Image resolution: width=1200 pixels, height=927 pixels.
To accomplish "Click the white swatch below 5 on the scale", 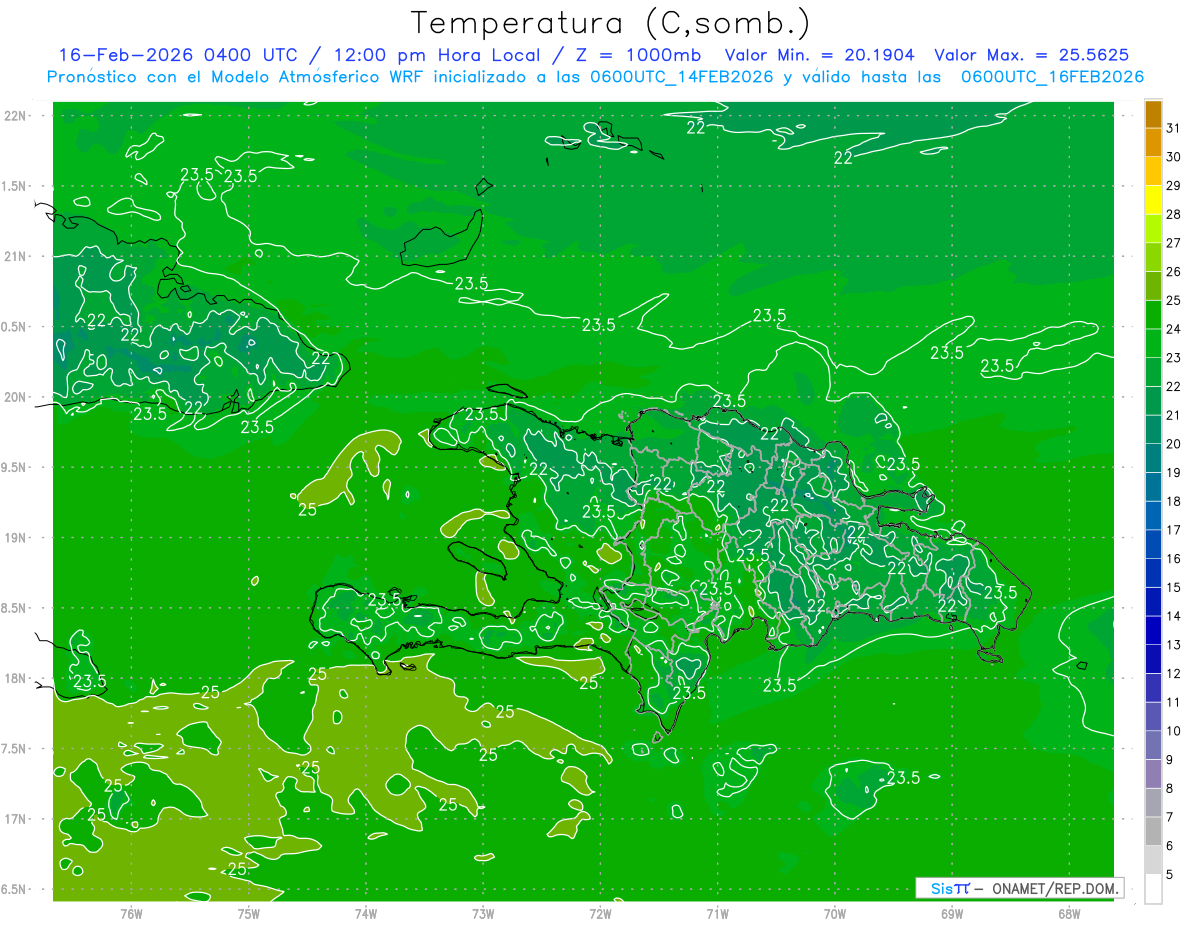I will click(1153, 889).
